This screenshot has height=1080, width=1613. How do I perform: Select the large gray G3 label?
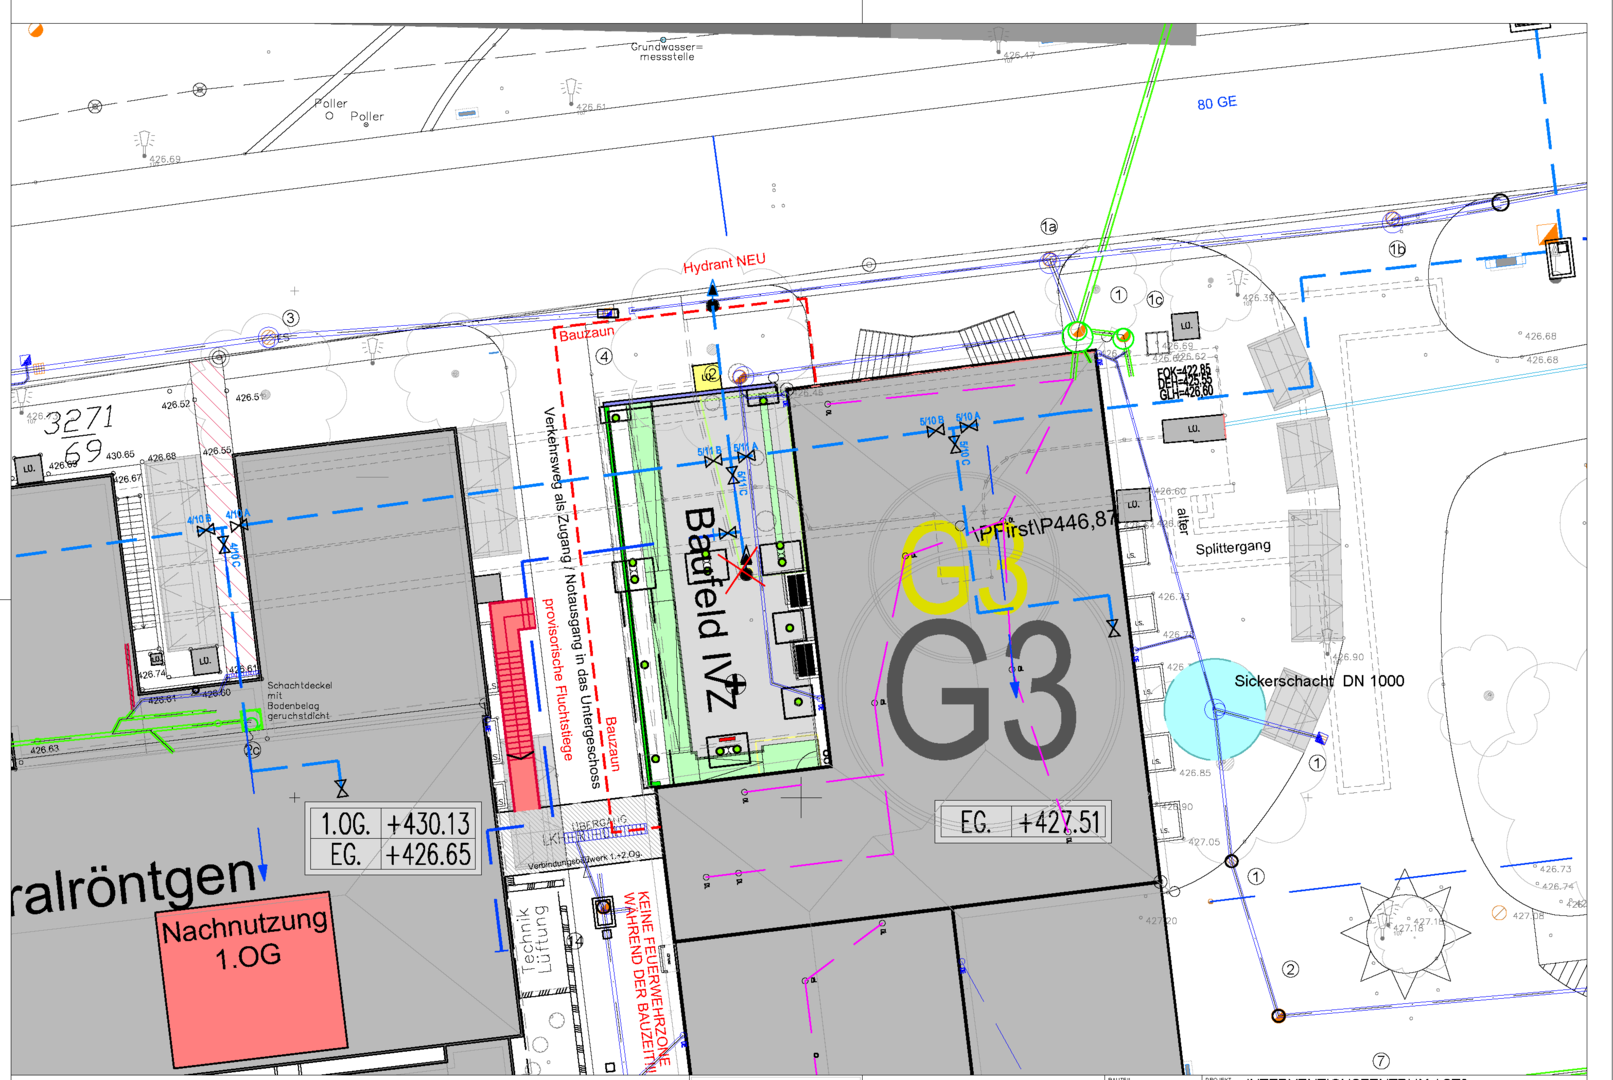[981, 692]
